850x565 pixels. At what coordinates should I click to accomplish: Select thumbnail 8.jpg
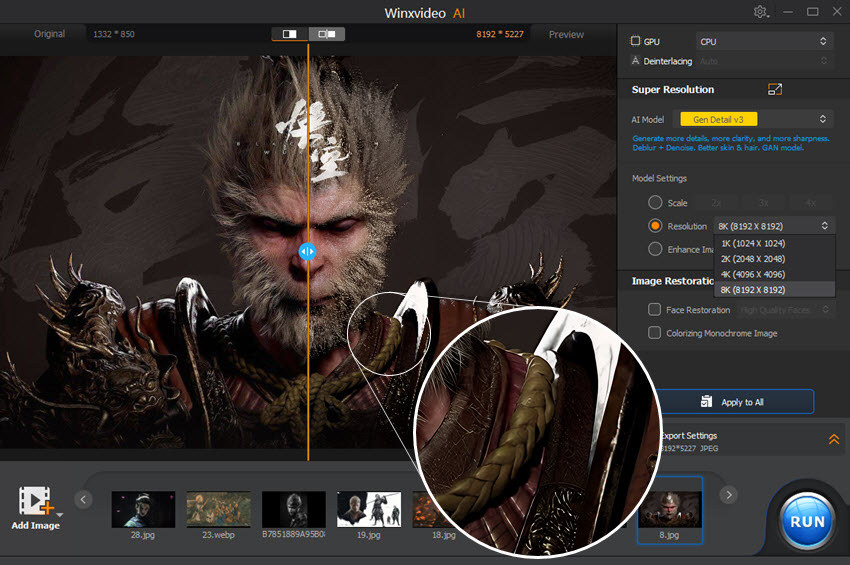click(x=669, y=509)
